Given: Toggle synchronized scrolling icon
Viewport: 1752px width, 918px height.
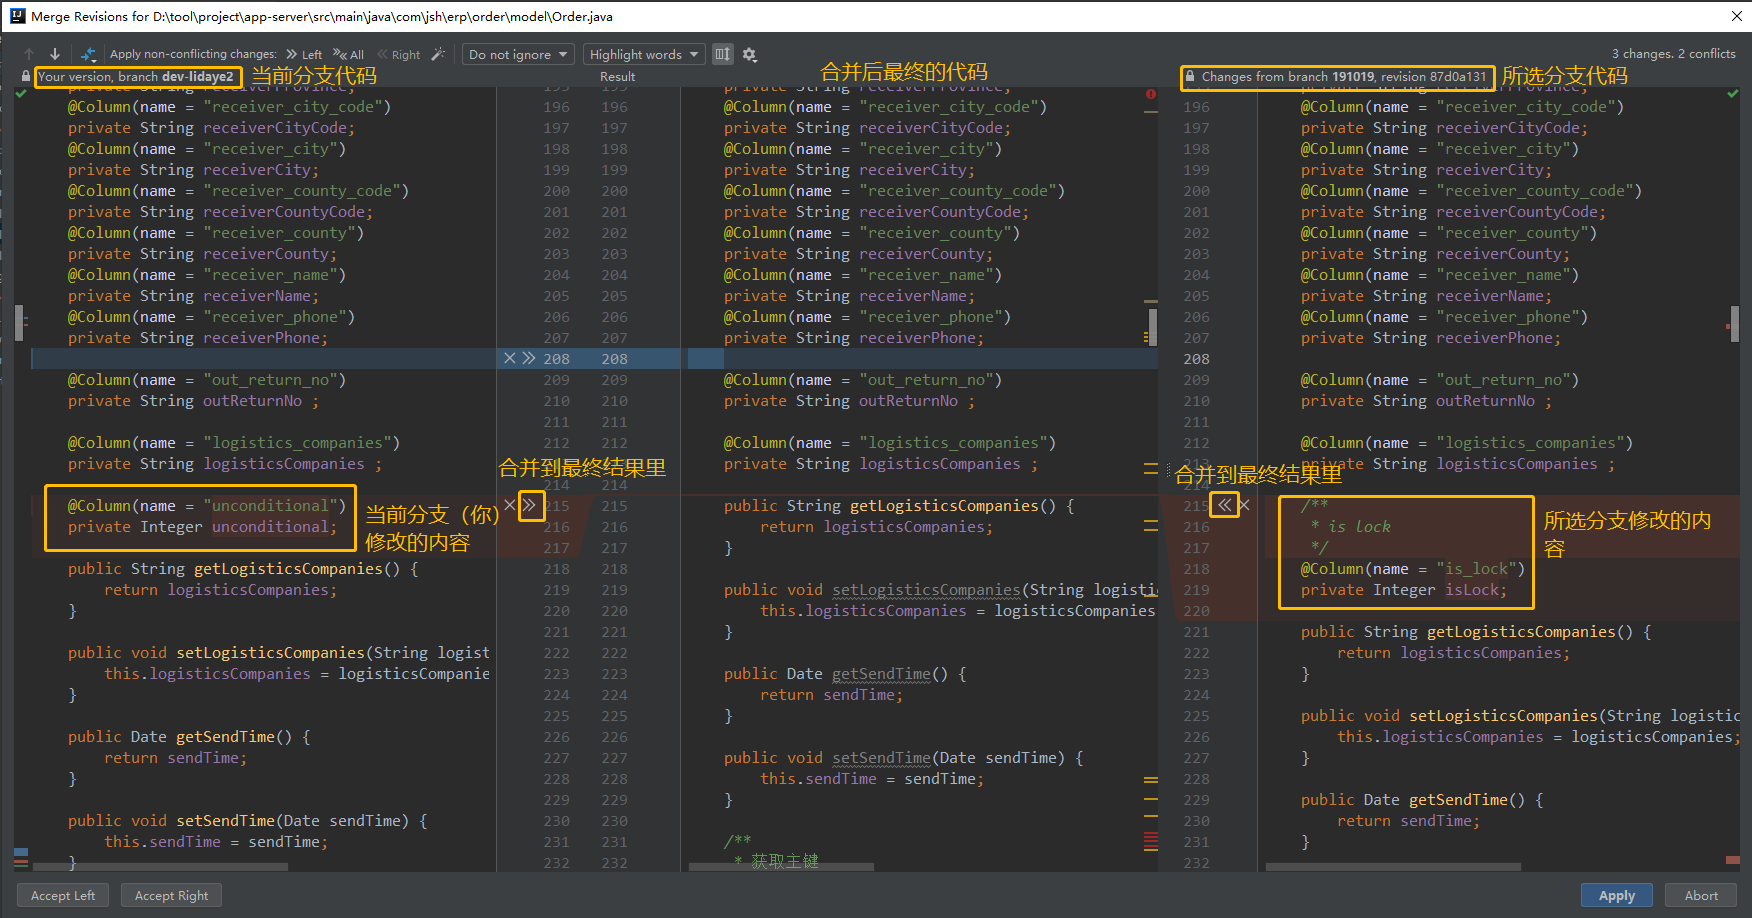Looking at the screenshot, I should [x=723, y=54].
